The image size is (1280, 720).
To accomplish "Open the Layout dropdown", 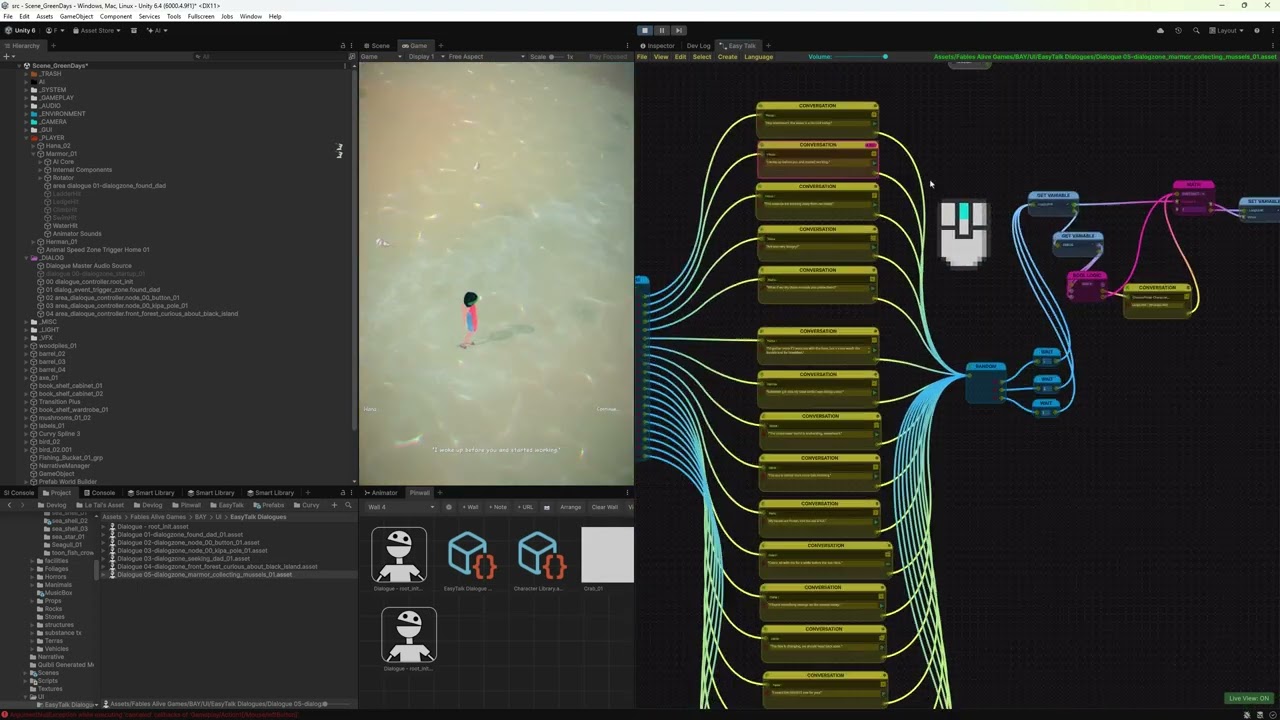I will tap(1226, 31).
